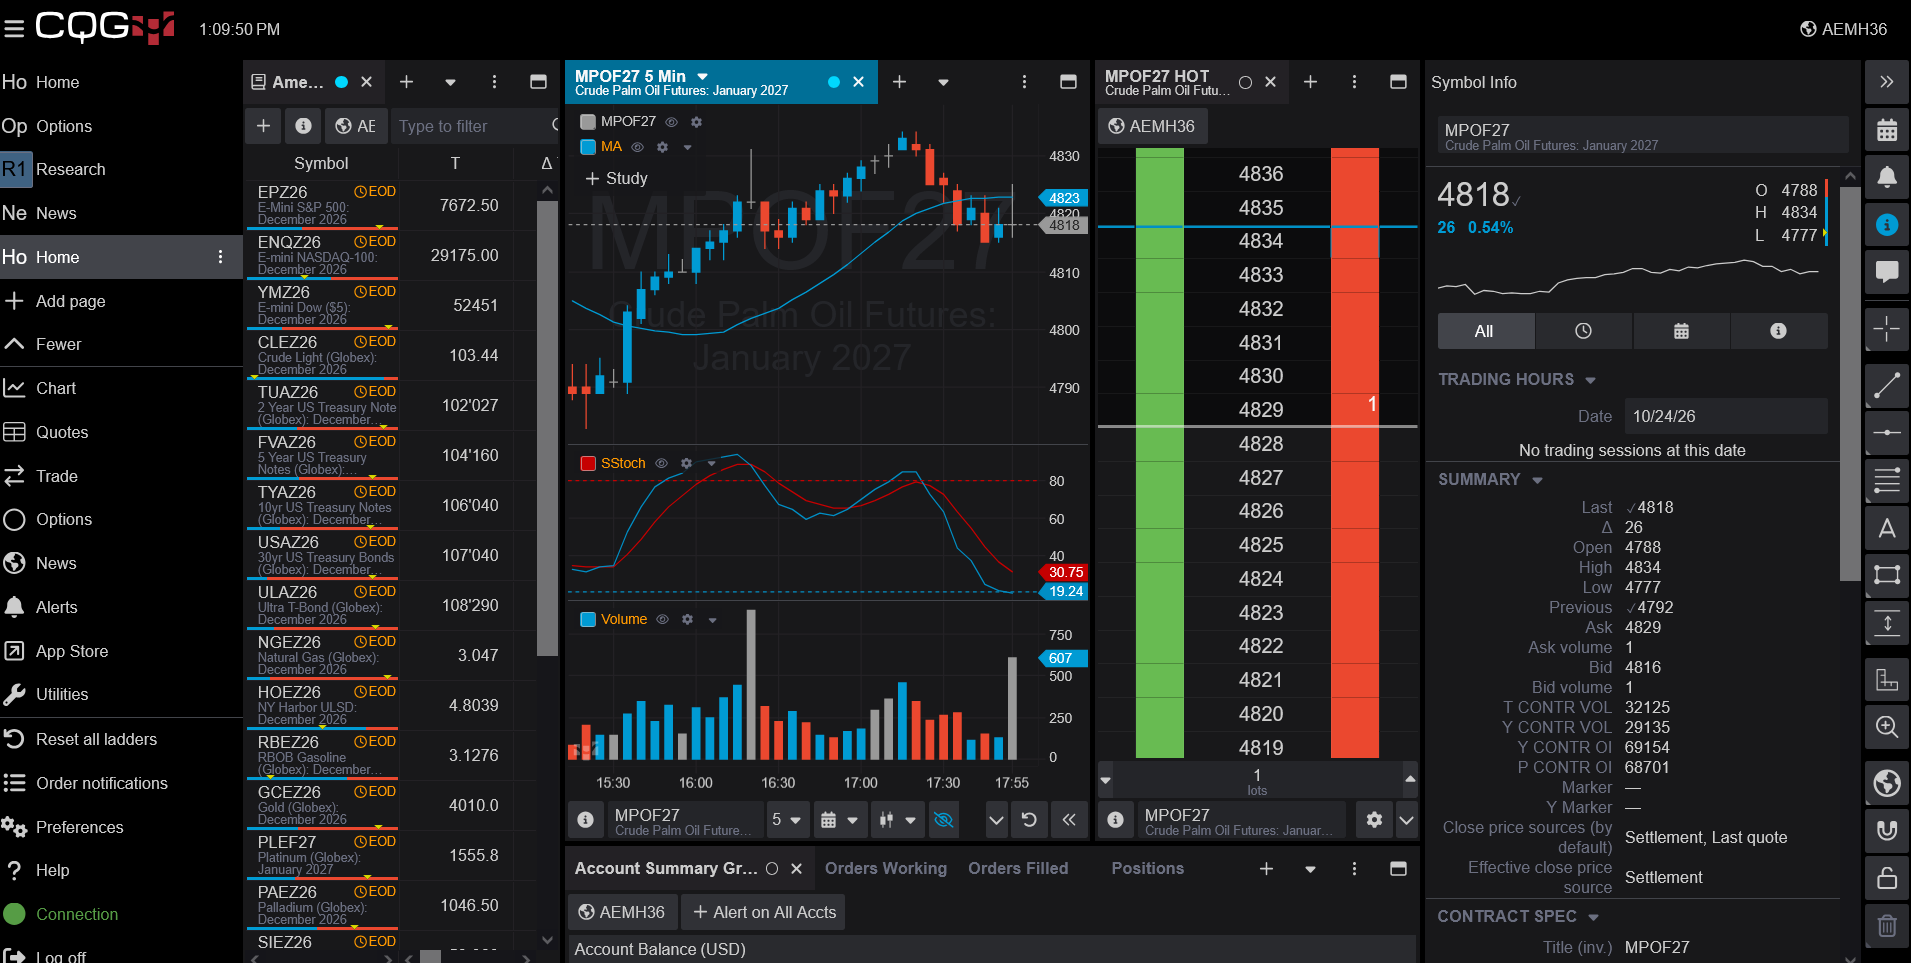
Task: Open the MPOF27 5 Min tab dropdown
Action: click(702, 76)
